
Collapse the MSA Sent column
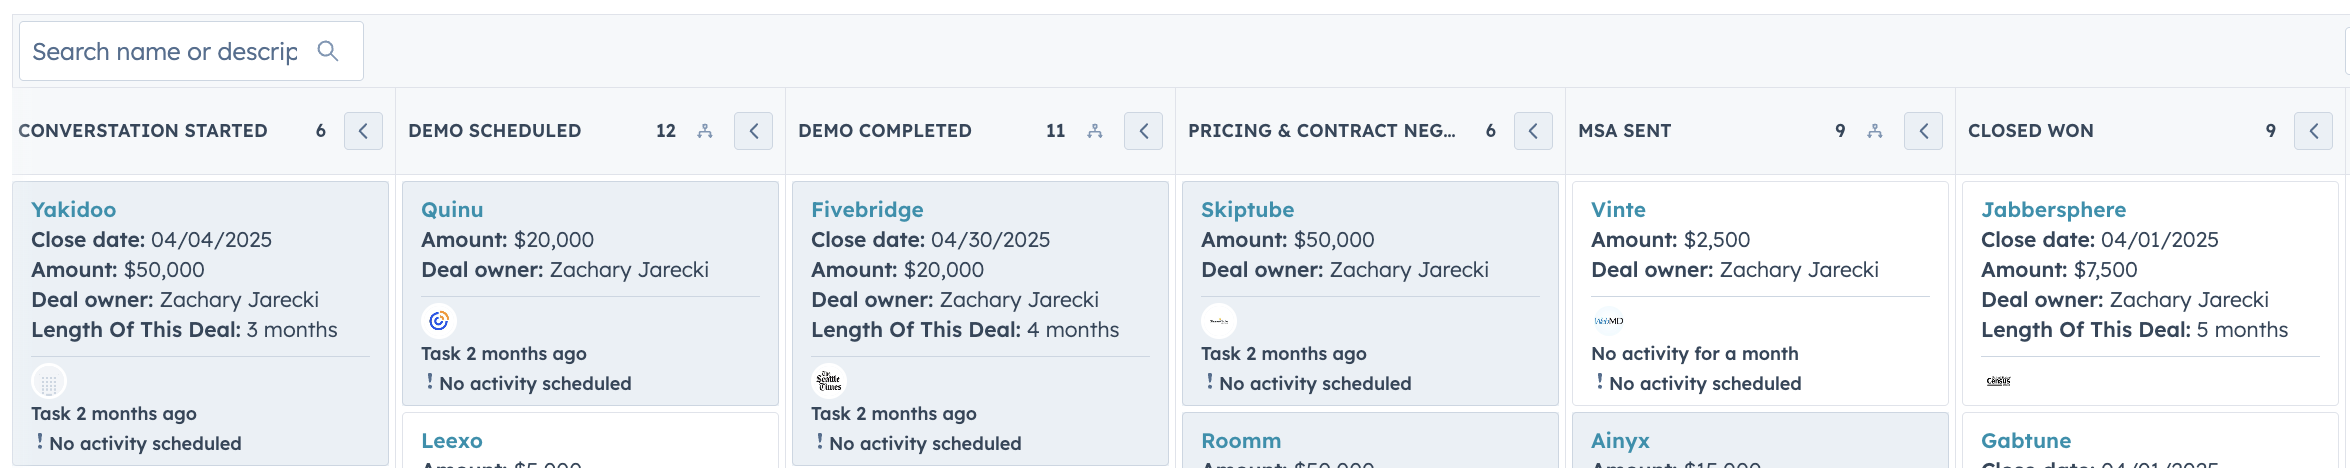pyautogui.click(x=1923, y=131)
